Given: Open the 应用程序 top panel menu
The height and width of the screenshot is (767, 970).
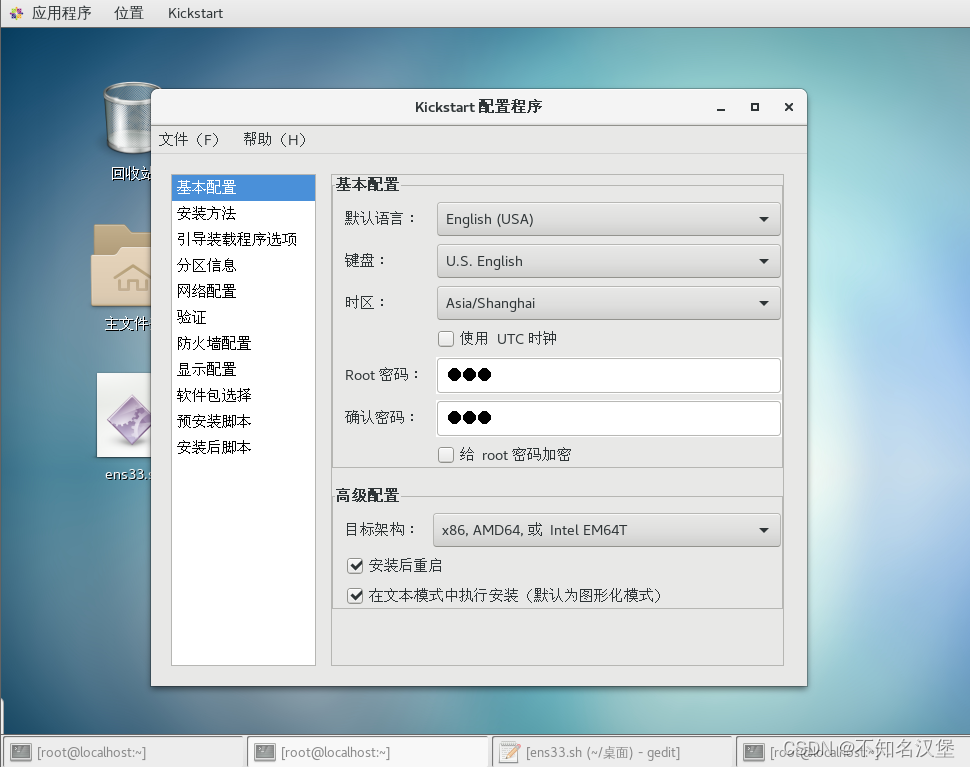Looking at the screenshot, I should (61, 13).
